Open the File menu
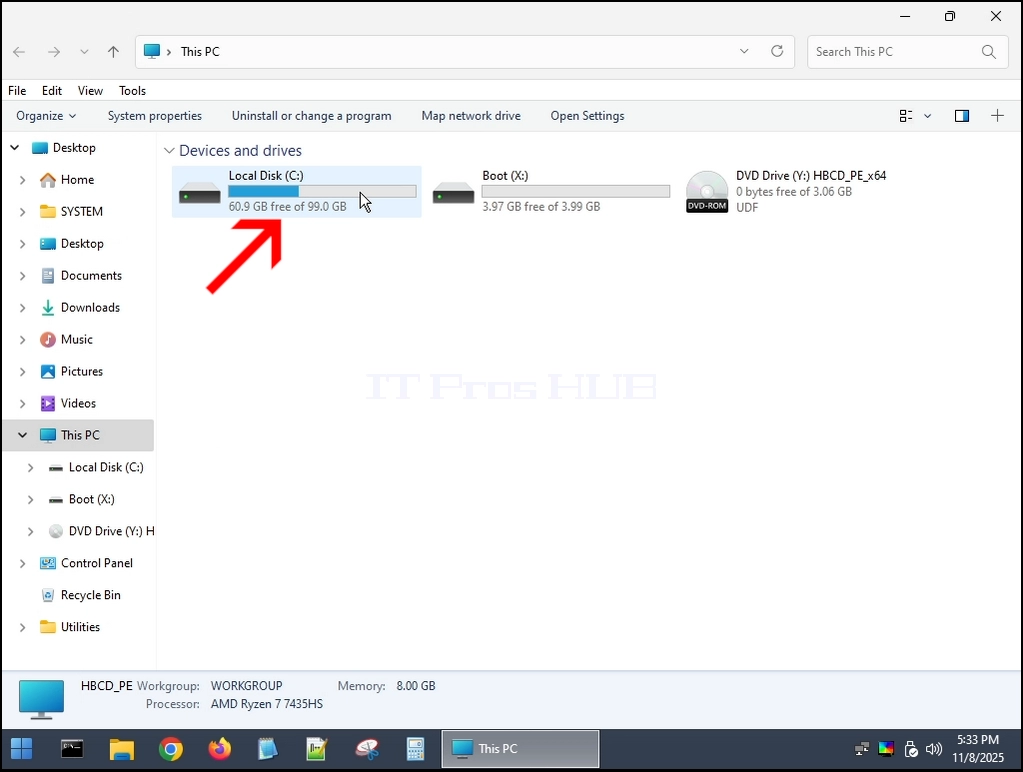This screenshot has width=1023, height=772. (17, 91)
